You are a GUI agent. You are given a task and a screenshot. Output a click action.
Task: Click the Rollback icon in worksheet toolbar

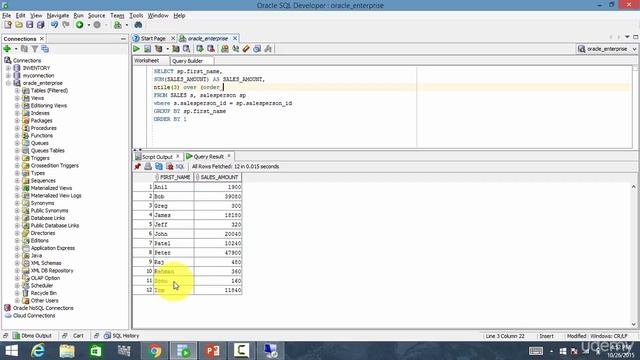pyautogui.click(x=211, y=49)
